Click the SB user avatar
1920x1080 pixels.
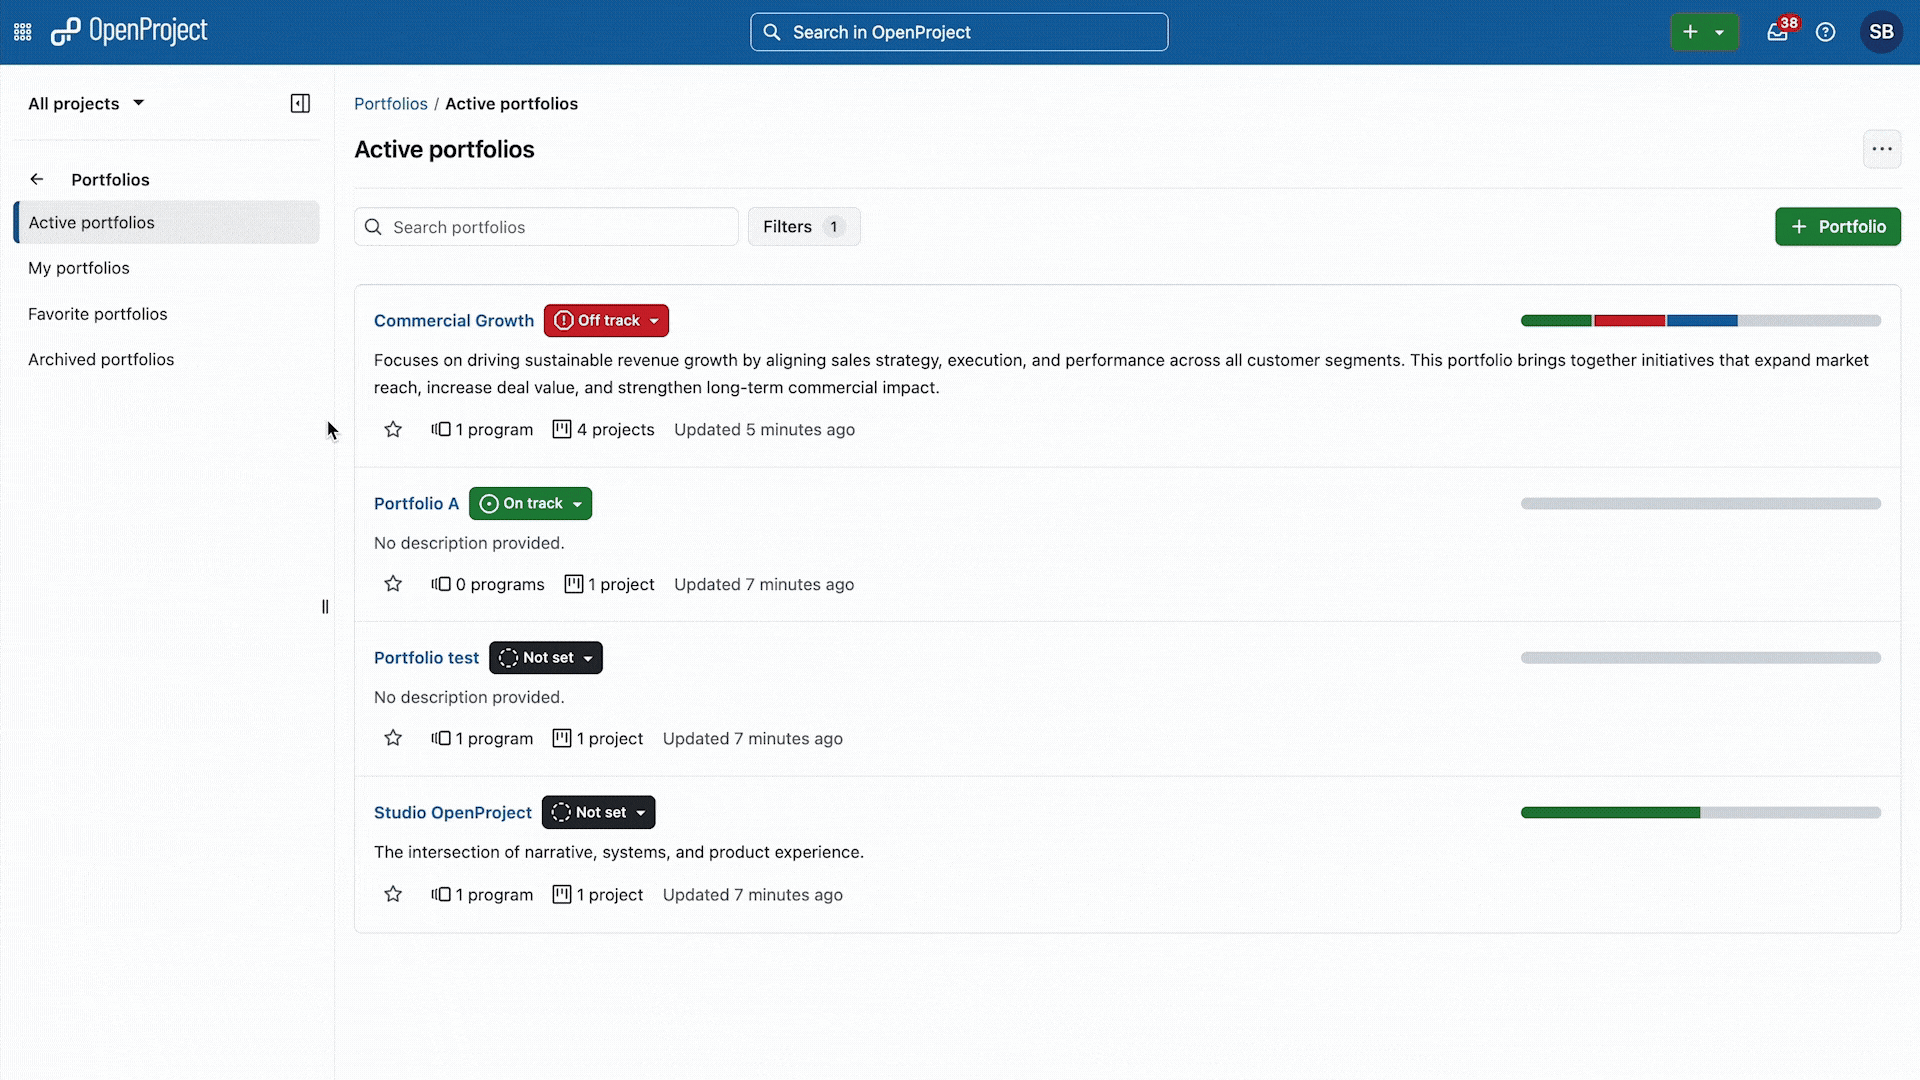click(1881, 31)
